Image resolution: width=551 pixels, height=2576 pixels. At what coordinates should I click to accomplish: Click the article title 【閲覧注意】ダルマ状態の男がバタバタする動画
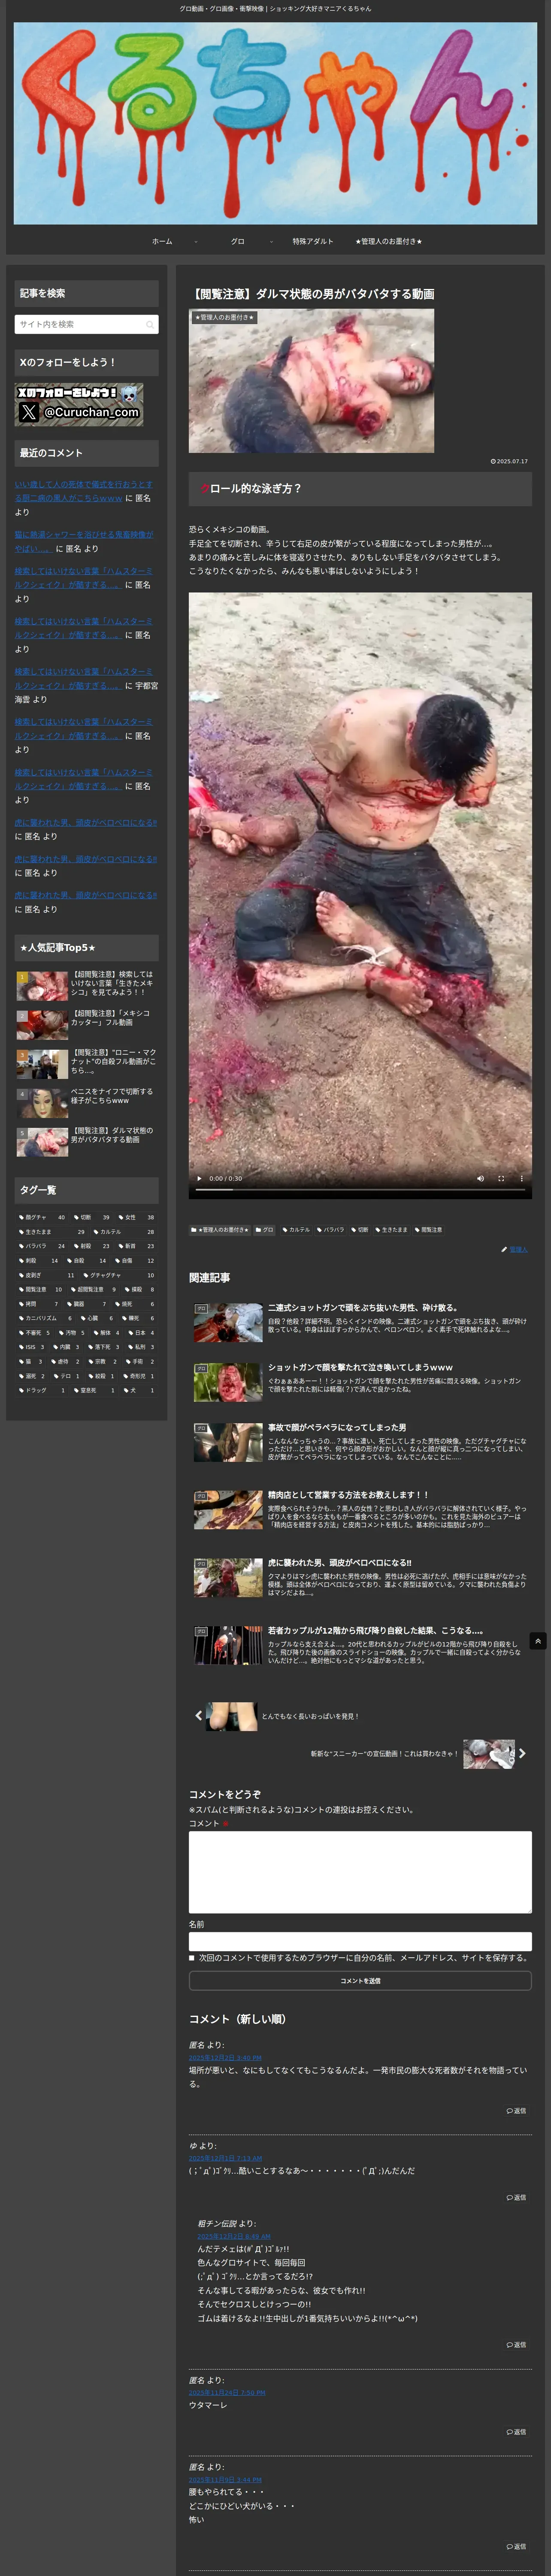pos(311,294)
